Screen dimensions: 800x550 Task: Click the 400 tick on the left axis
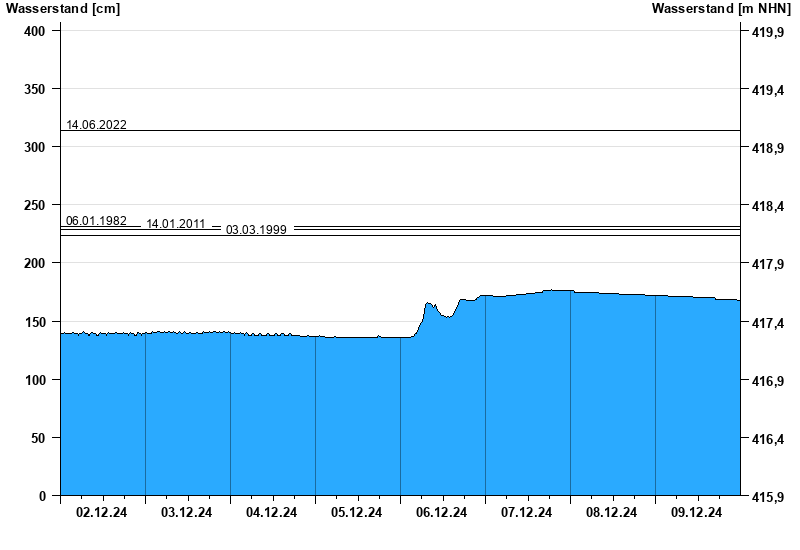pos(35,31)
